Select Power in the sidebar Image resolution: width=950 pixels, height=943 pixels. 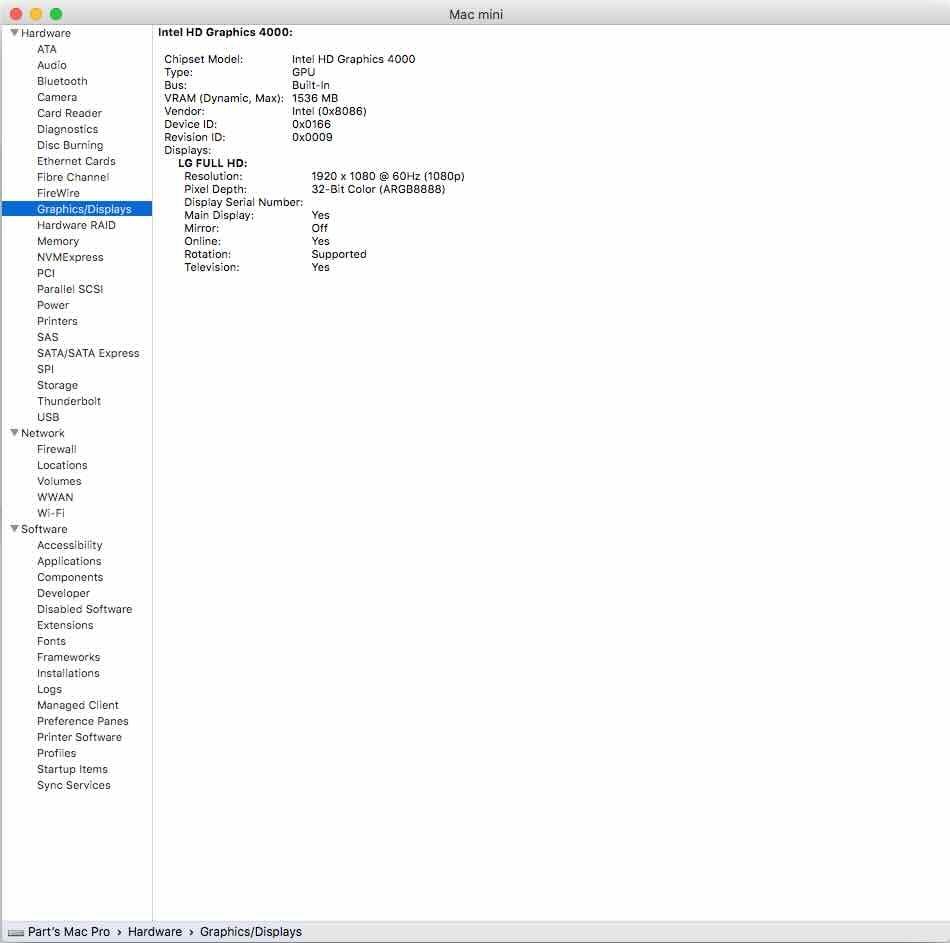[53, 305]
